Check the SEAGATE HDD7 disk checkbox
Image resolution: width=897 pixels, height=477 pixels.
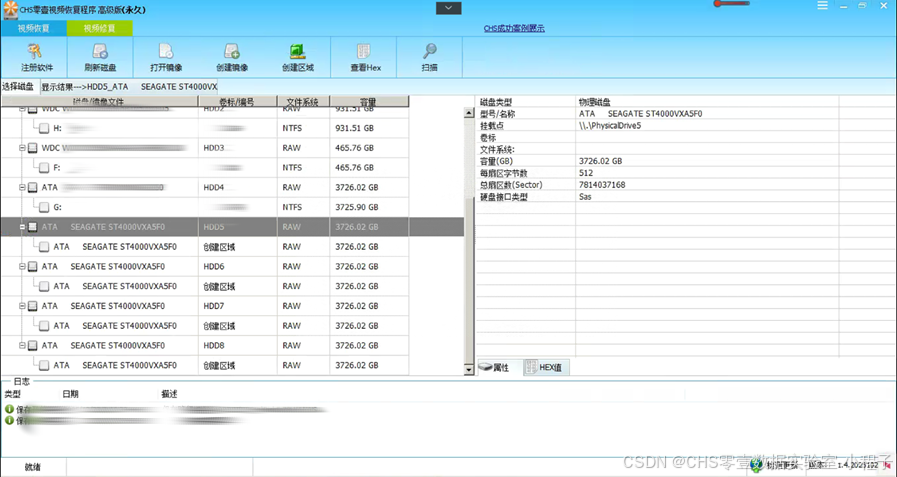[x=33, y=306]
